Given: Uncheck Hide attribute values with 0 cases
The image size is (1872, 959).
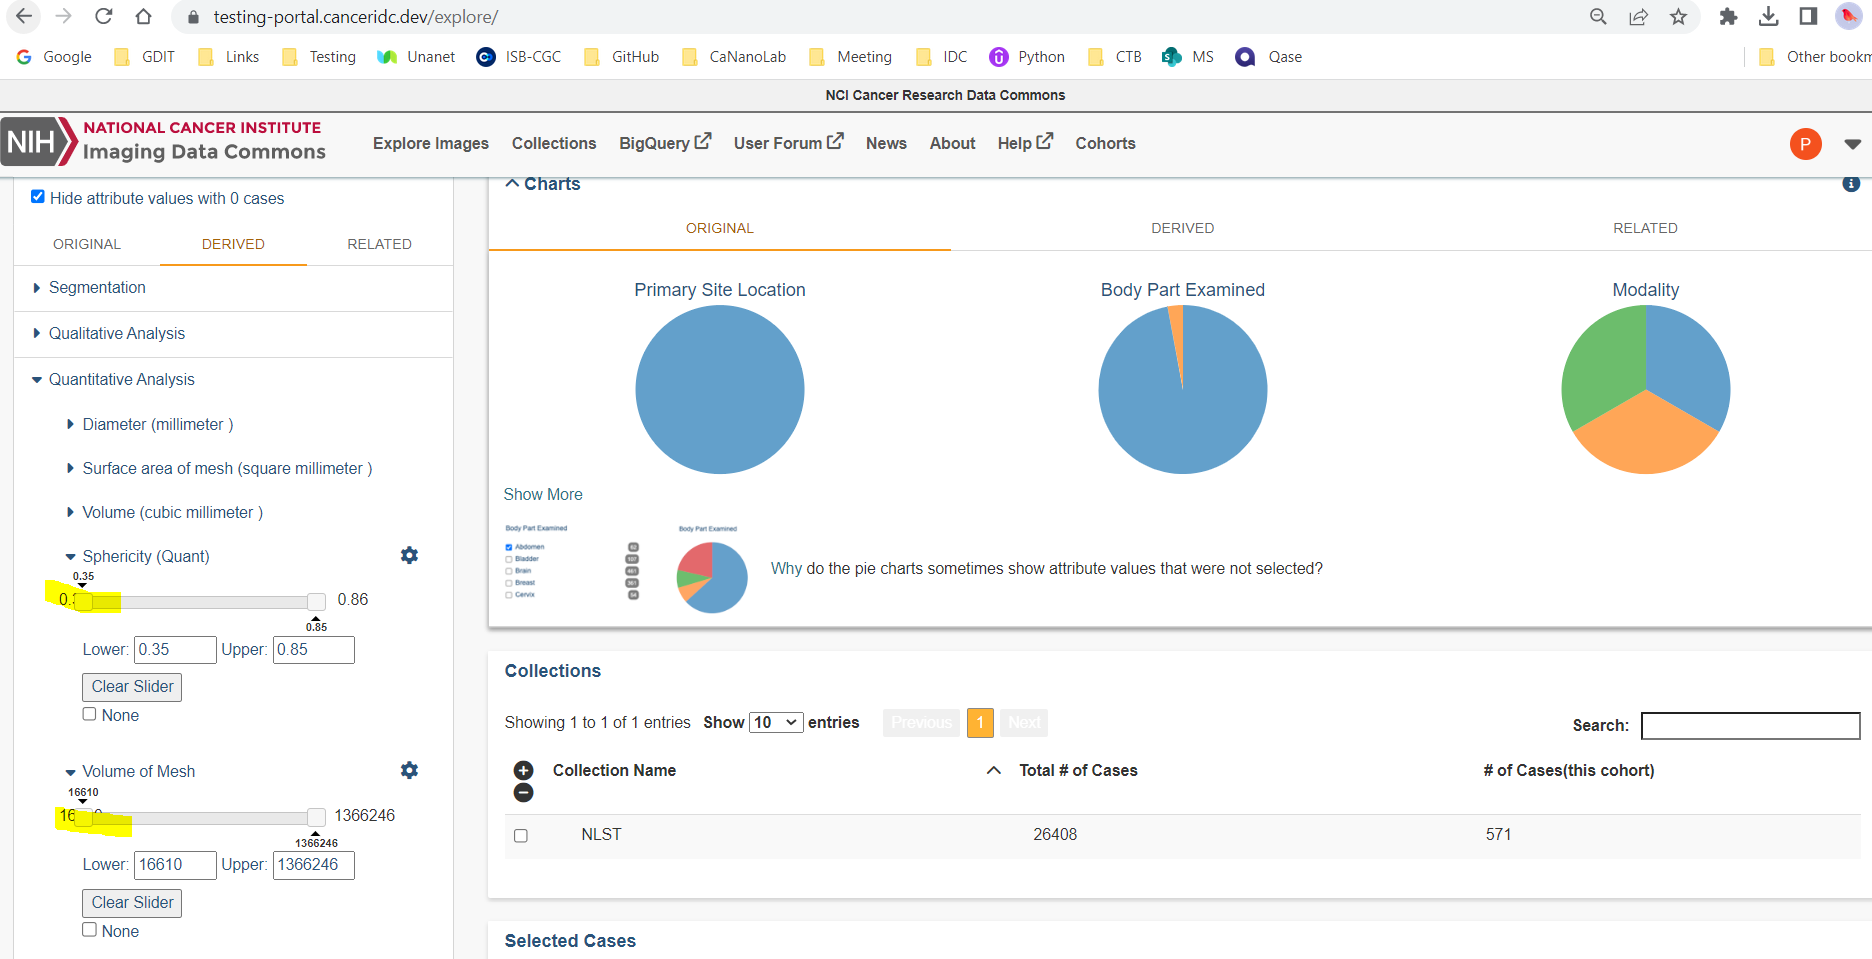Looking at the screenshot, I should (38, 197).
